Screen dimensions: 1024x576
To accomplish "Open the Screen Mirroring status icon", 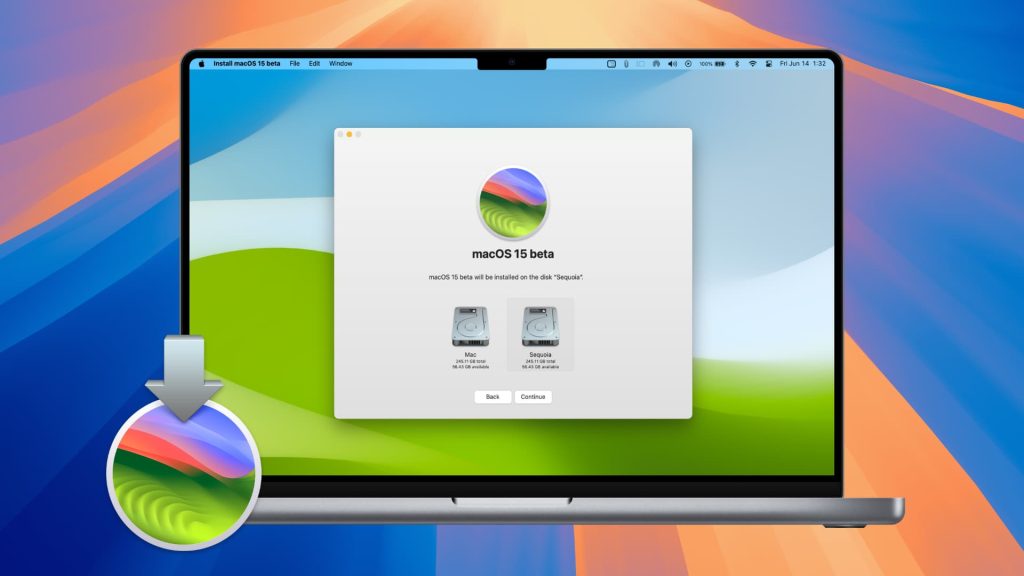I will coord(611,62).
